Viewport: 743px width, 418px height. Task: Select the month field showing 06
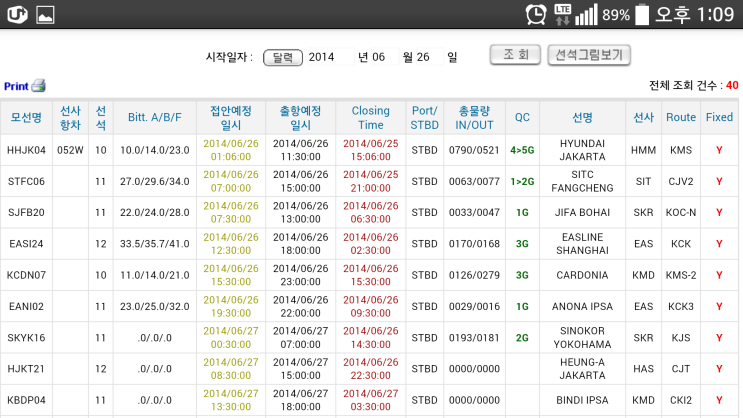click(x=378, y=58)
